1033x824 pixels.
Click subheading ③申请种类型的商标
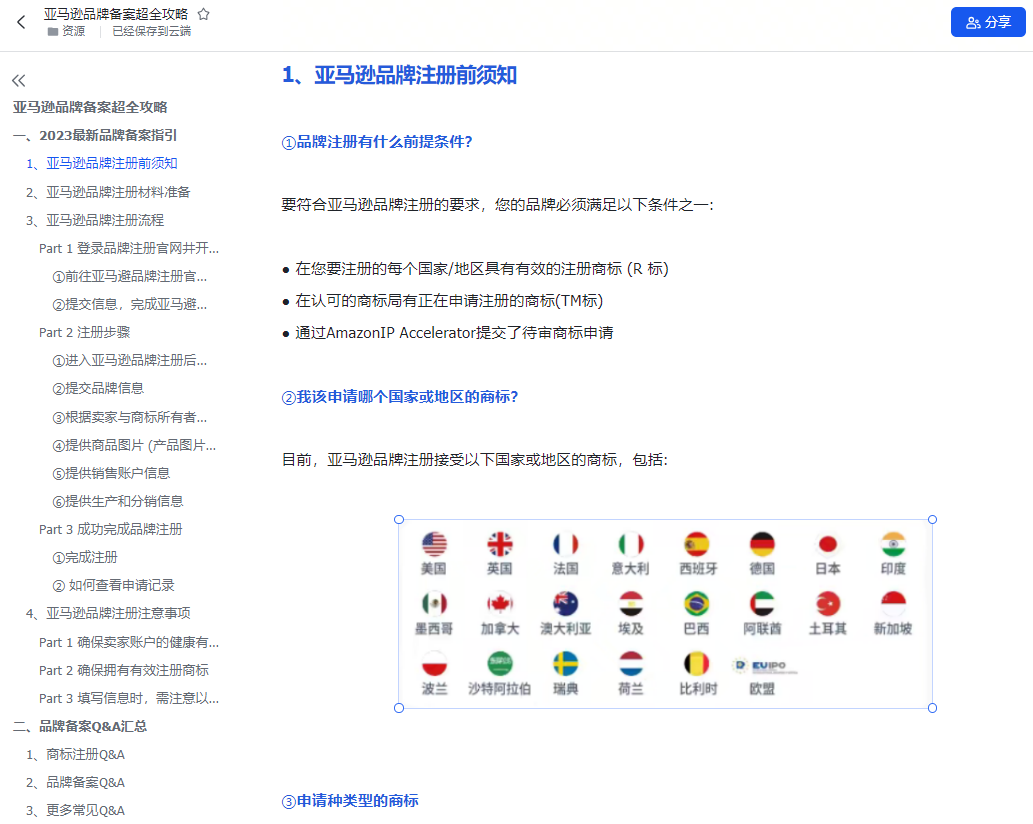(x=350, y=801)
